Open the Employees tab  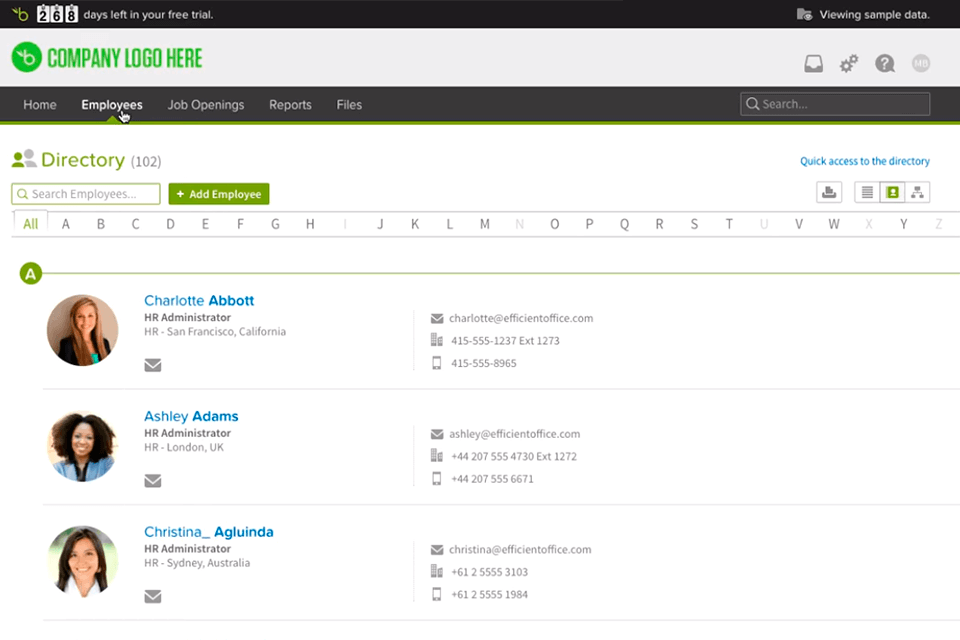pos(112,105)
